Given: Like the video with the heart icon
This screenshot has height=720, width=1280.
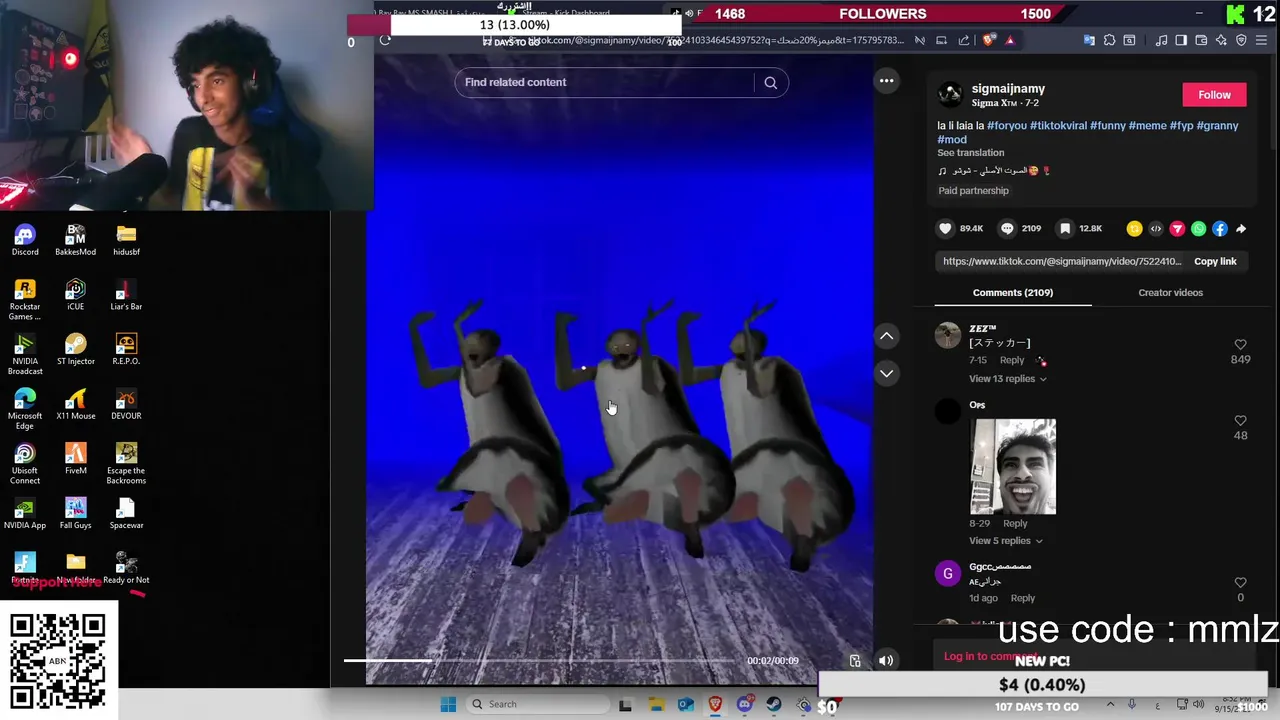Looking at the screenshot, I should pyautogui.click(x=945, y=228).
